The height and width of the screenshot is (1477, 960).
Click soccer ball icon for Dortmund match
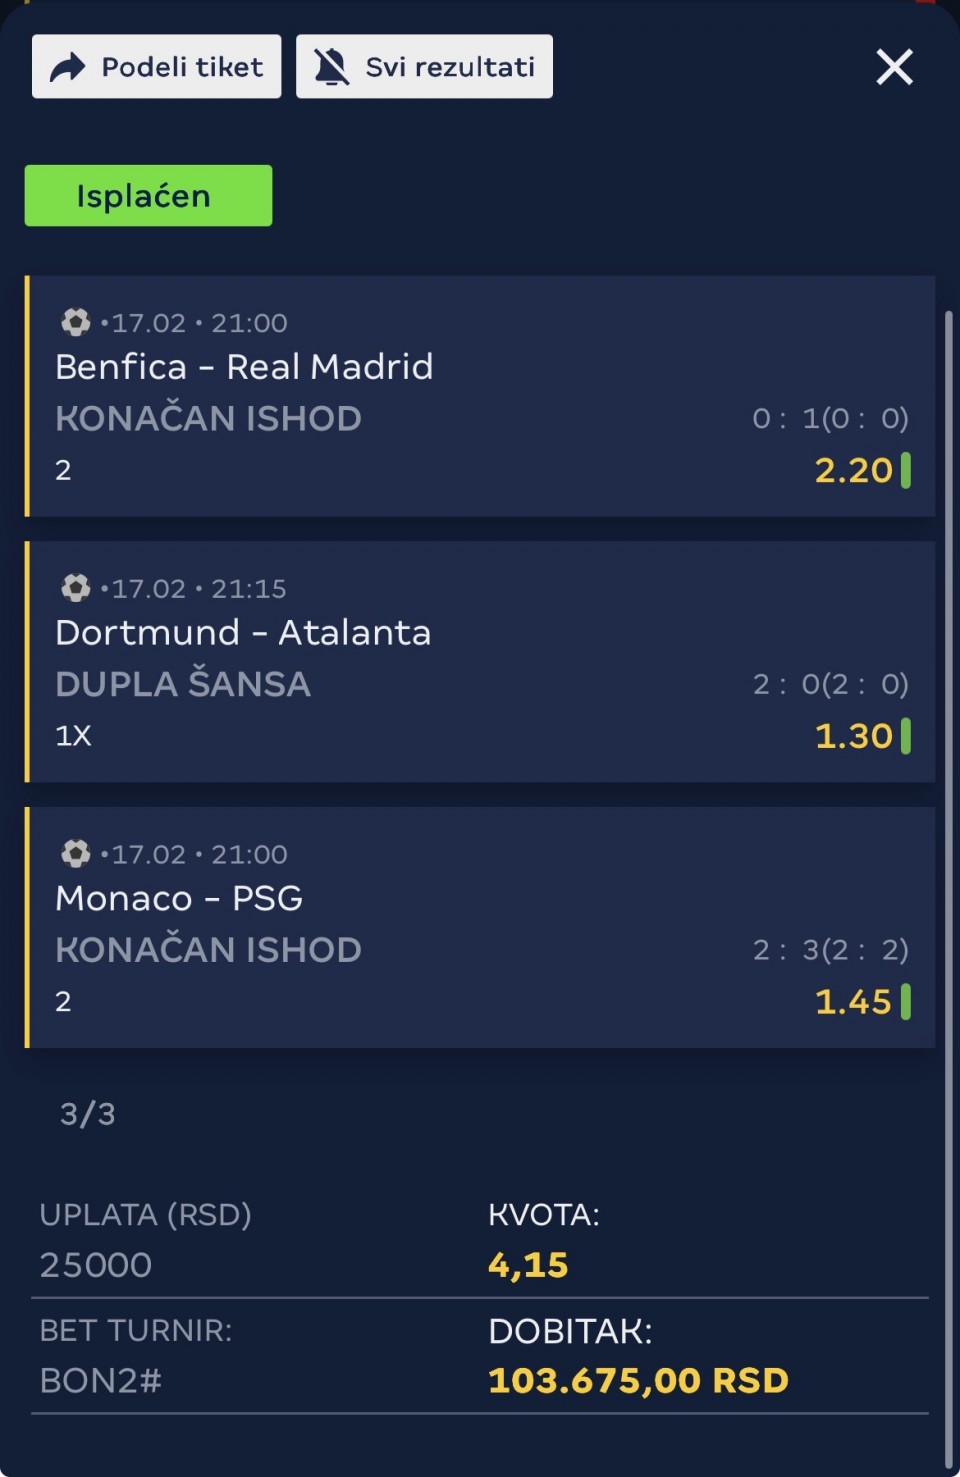tap(75, 588)
